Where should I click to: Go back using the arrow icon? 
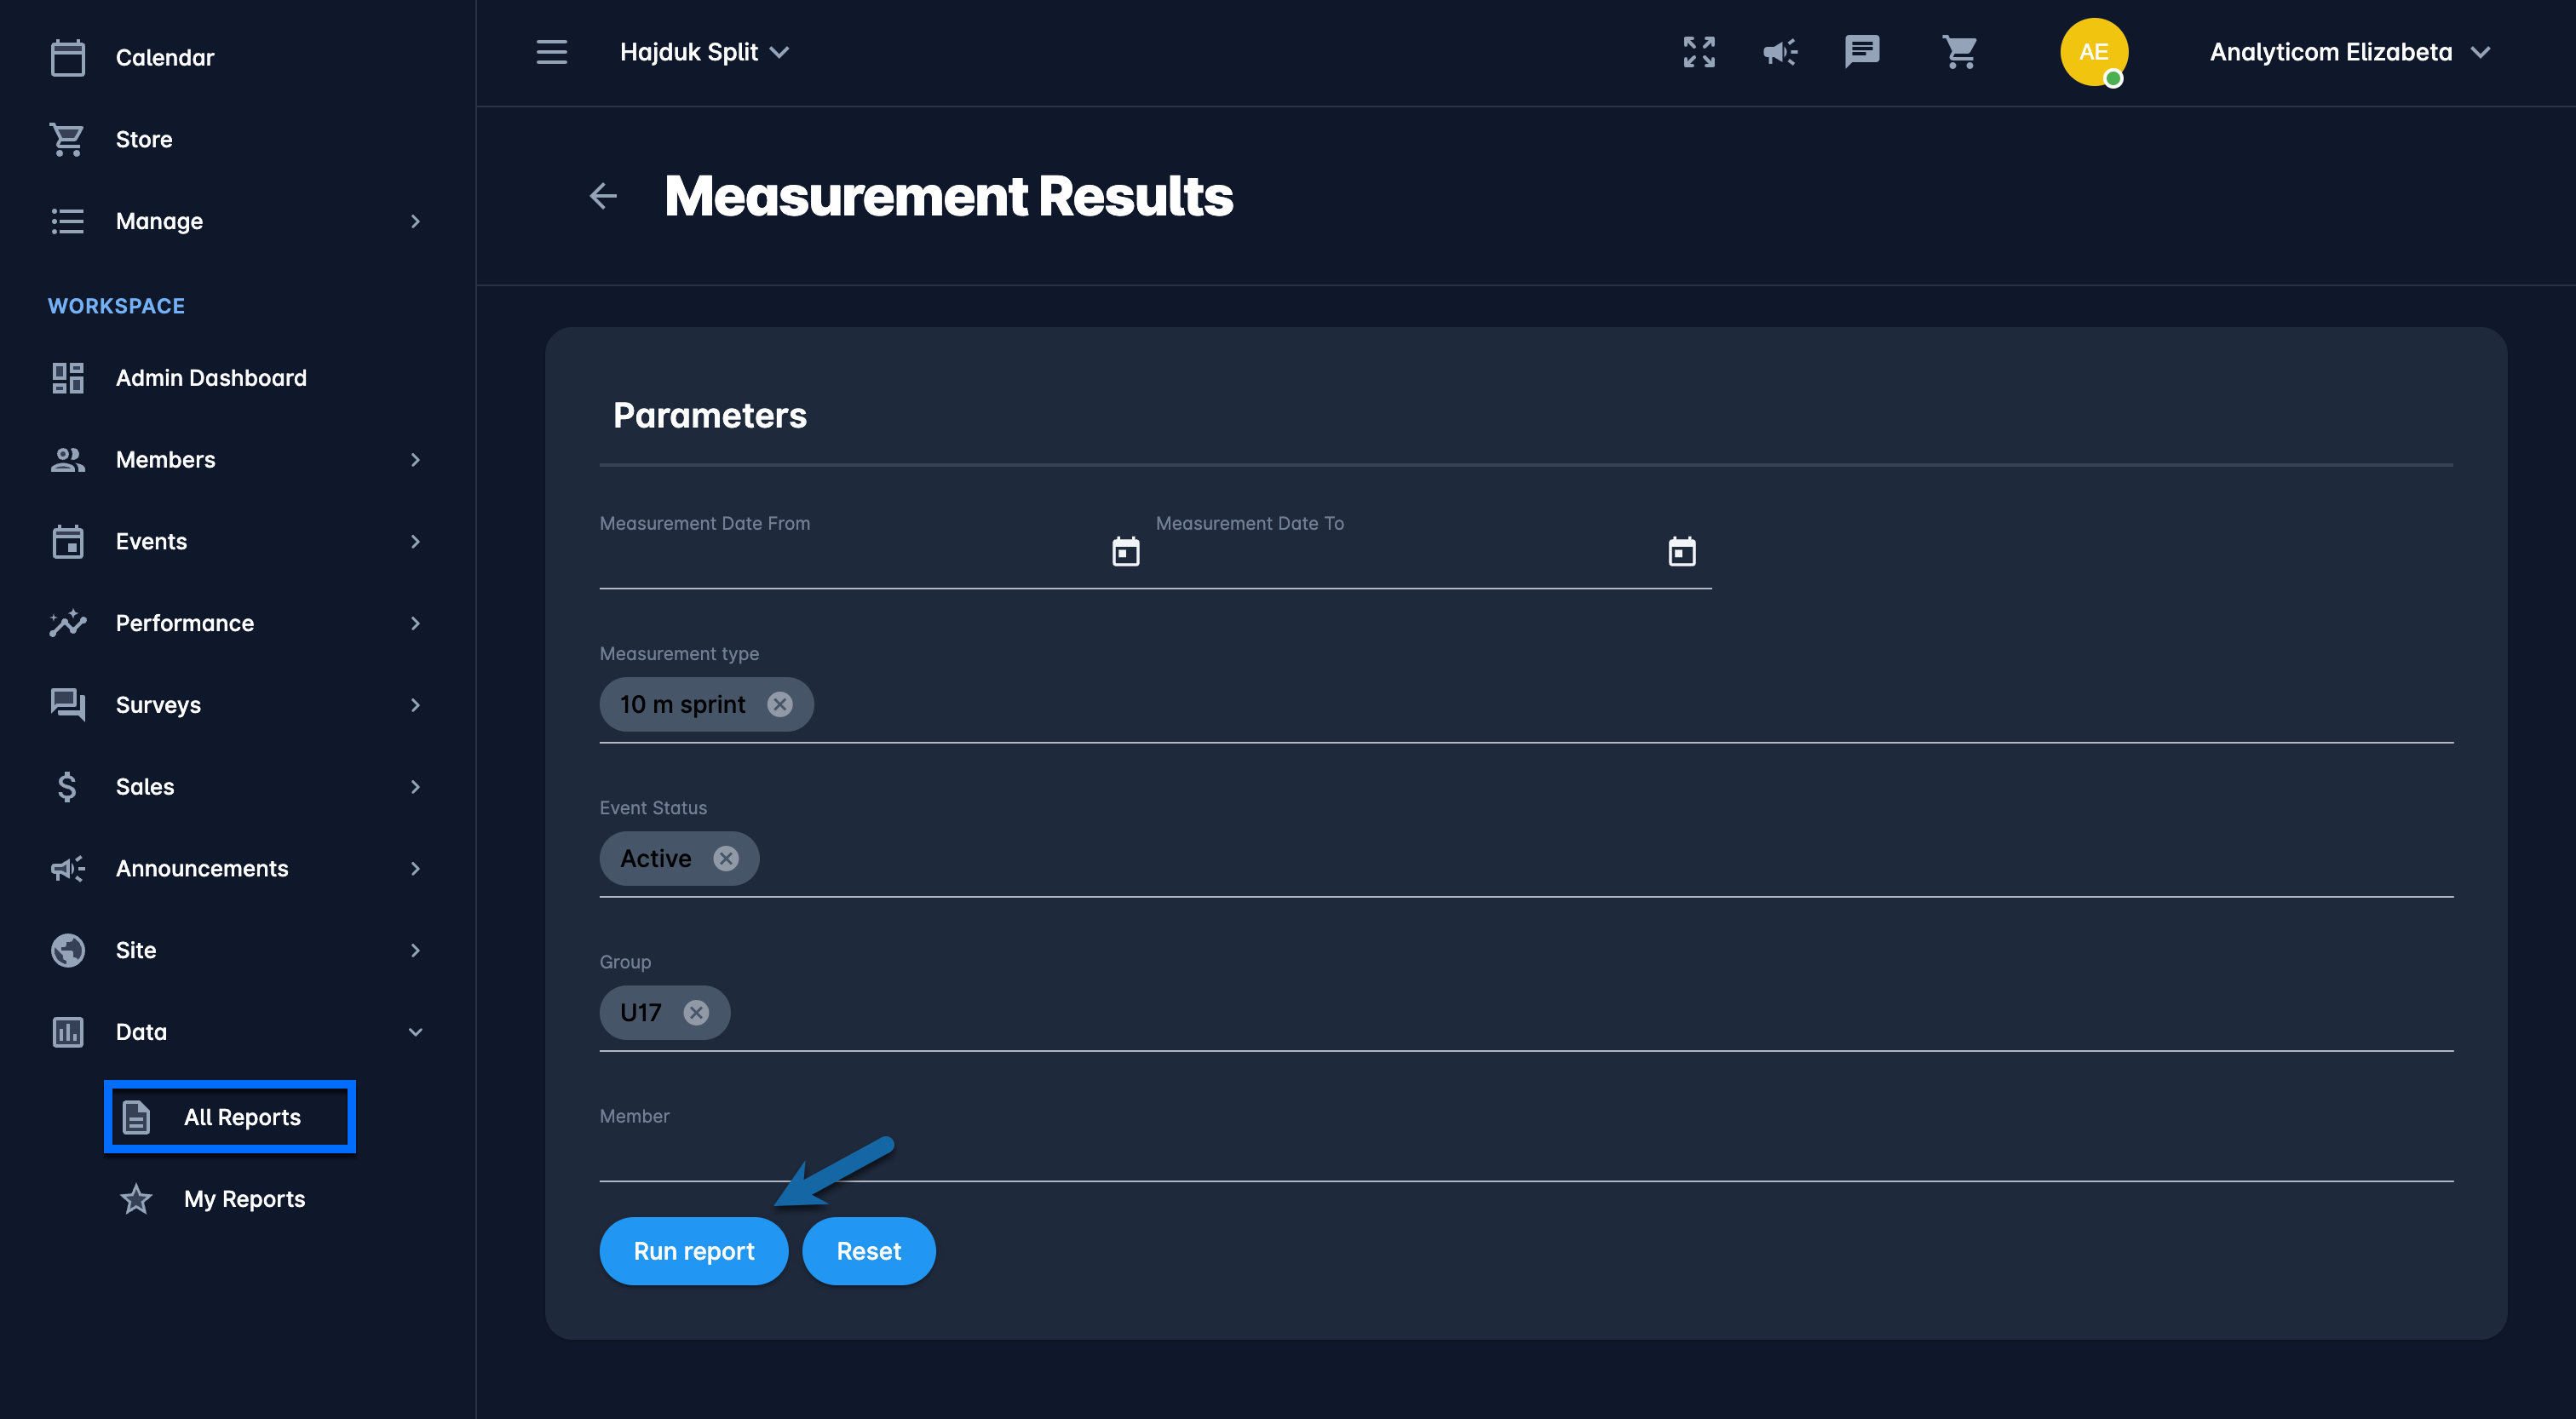[x=603, y=196]
